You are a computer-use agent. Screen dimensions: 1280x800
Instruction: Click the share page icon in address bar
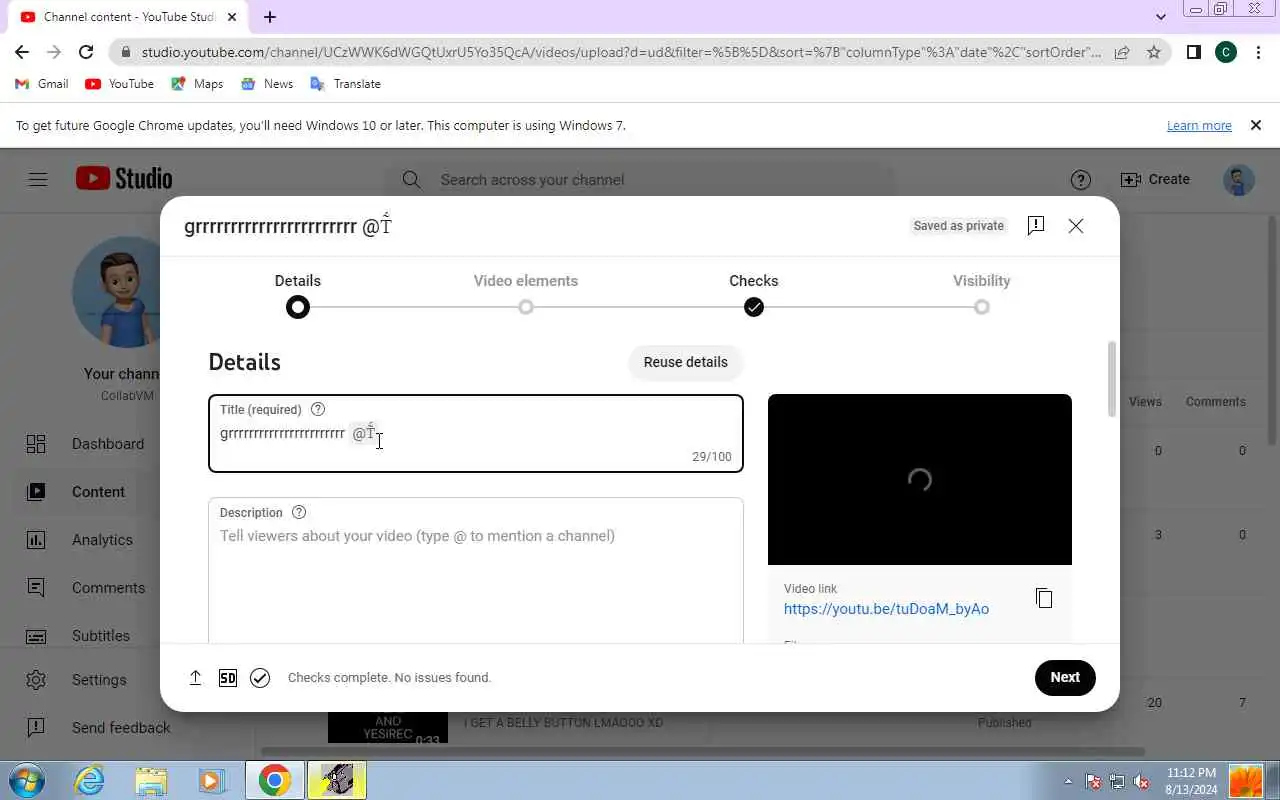pyautogui.click(x=1122, y=52)
